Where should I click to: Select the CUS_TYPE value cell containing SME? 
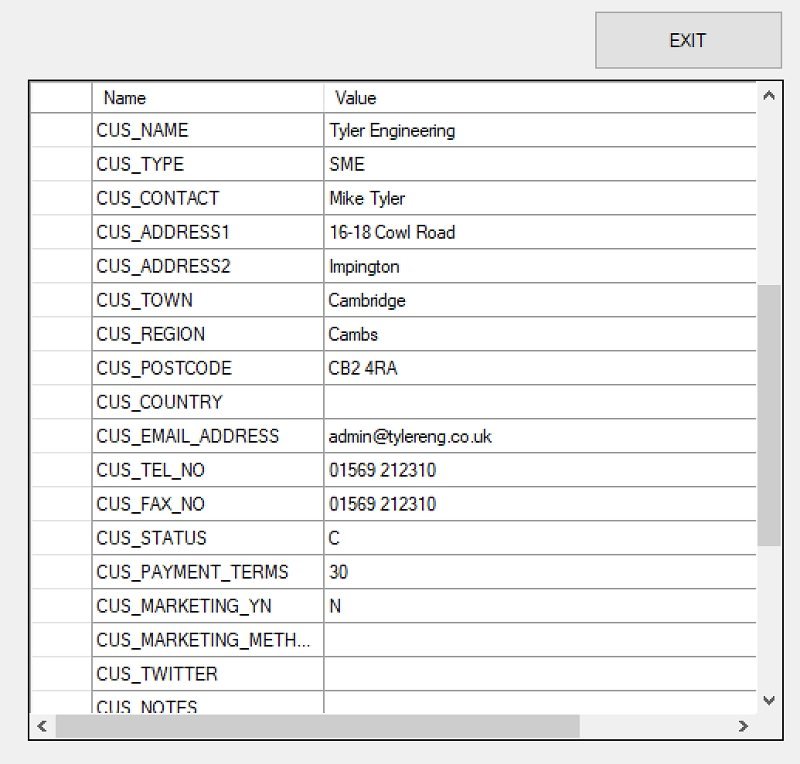[x=540, y=164]
